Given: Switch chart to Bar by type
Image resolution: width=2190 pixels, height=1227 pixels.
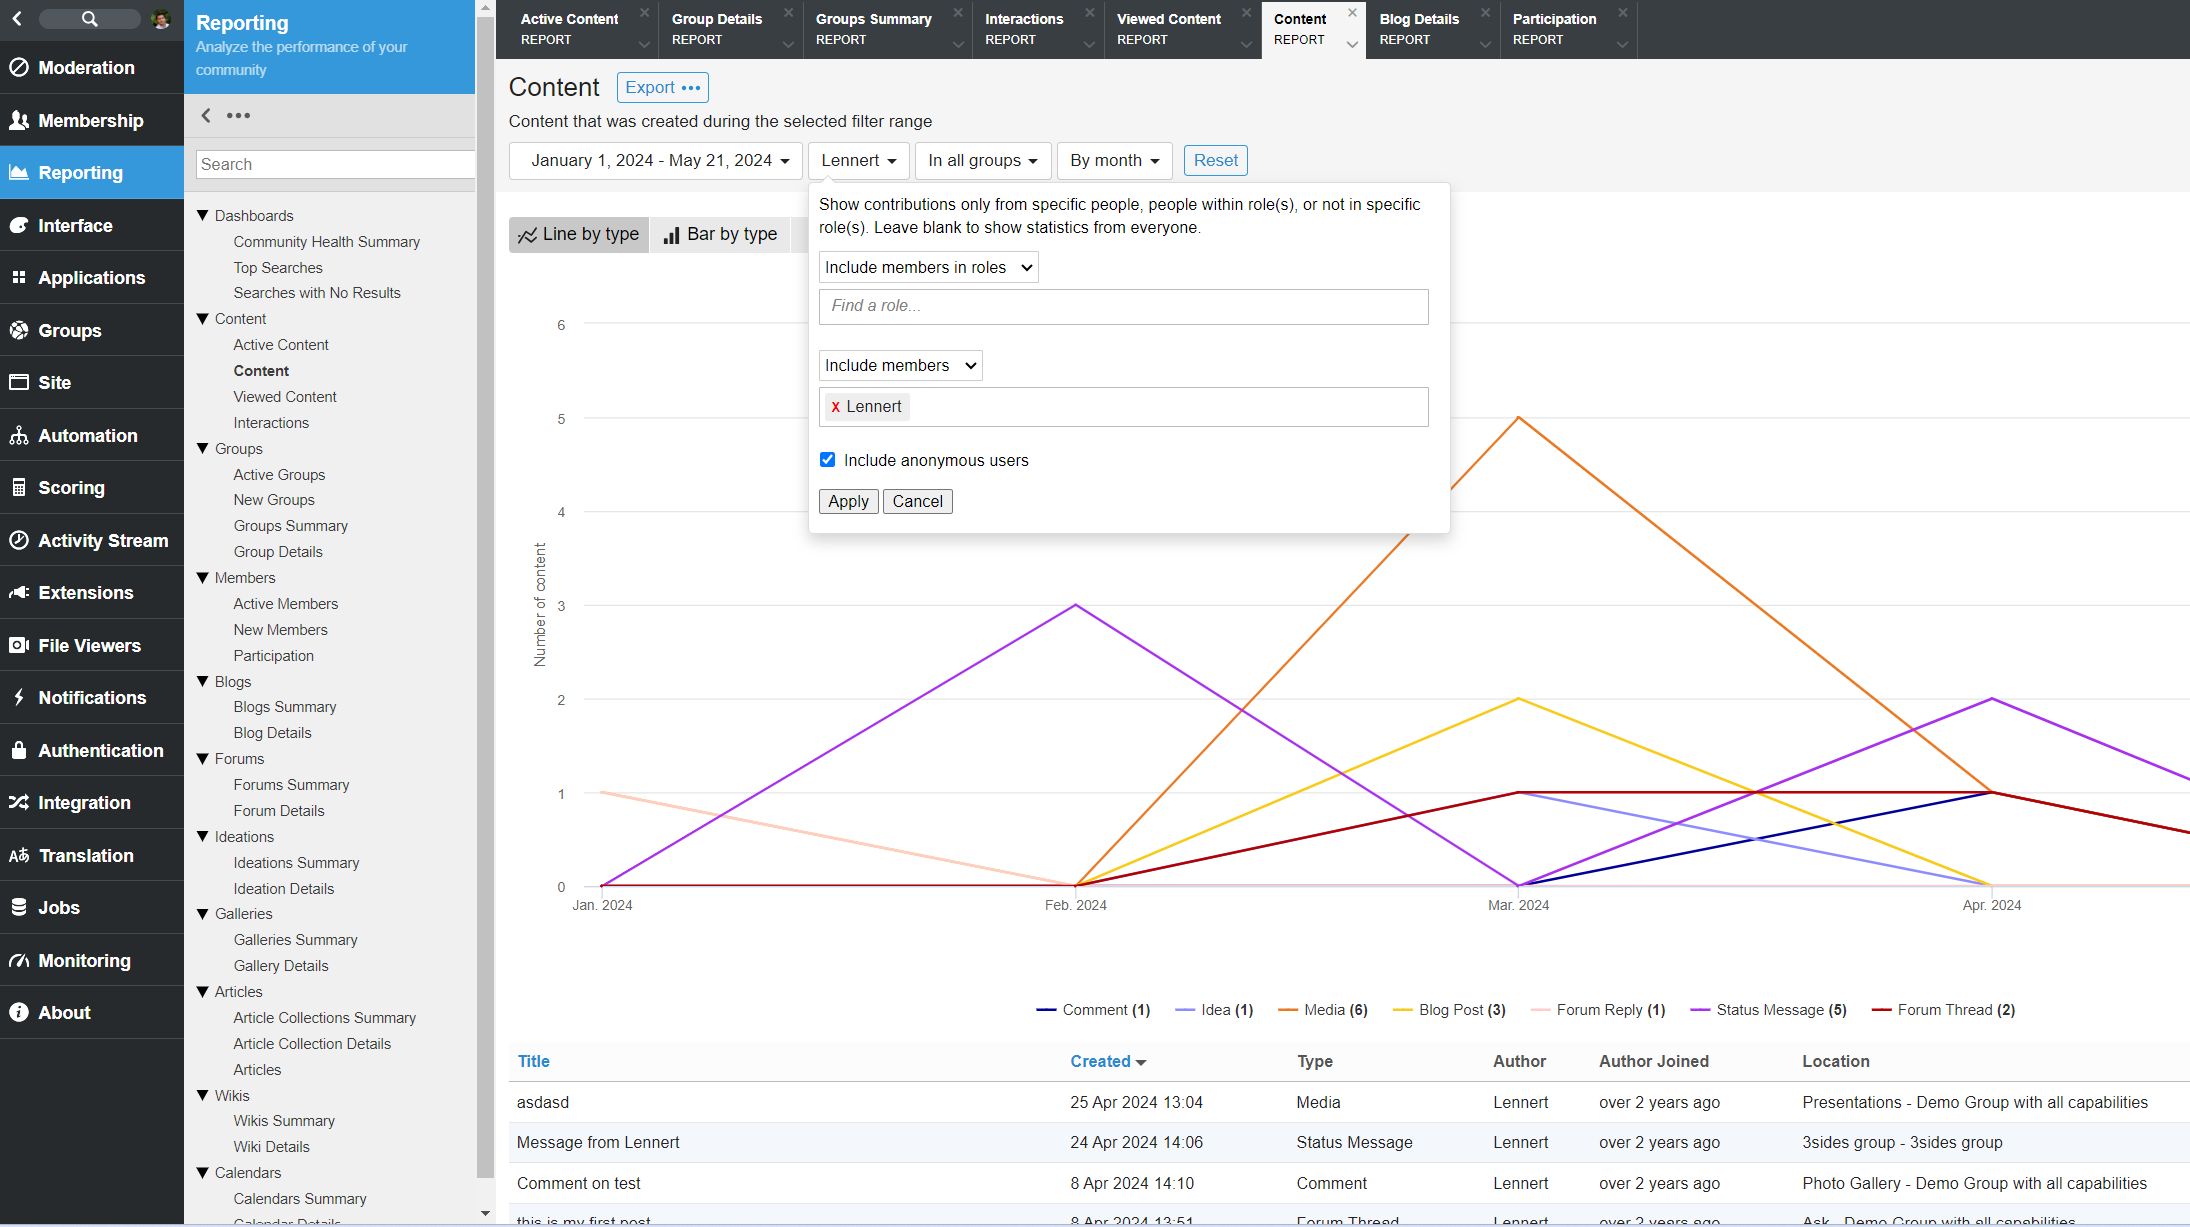Looking at the screenshot, I should coord(720,234).
